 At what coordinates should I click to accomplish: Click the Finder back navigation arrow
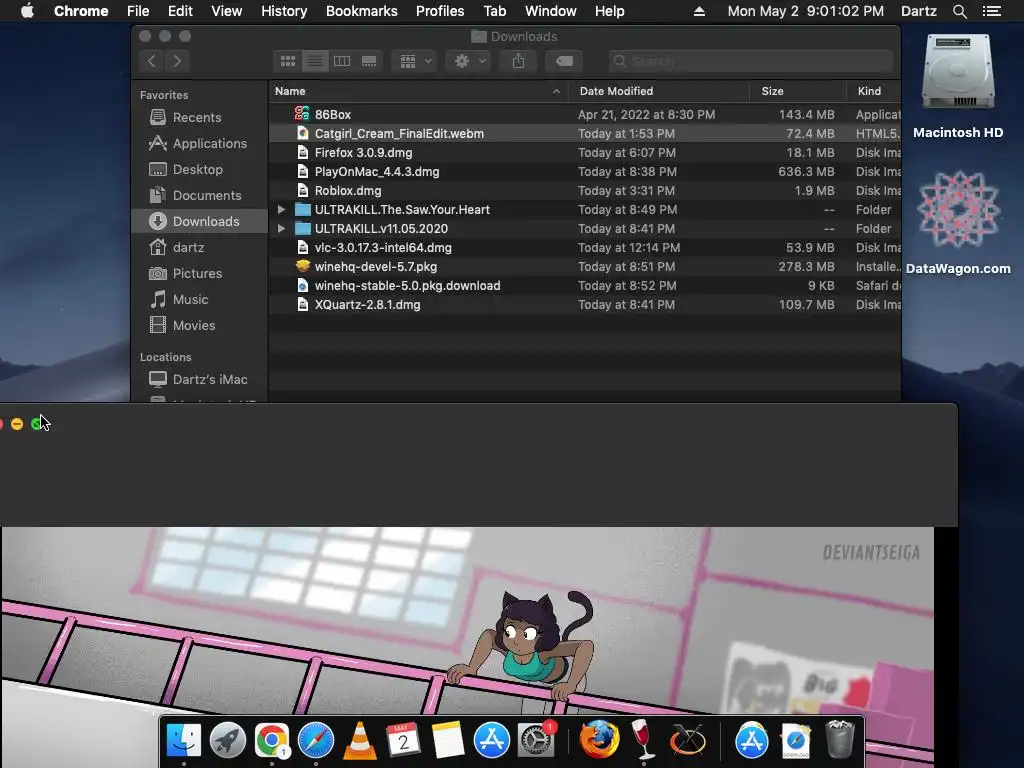point(152,61)
